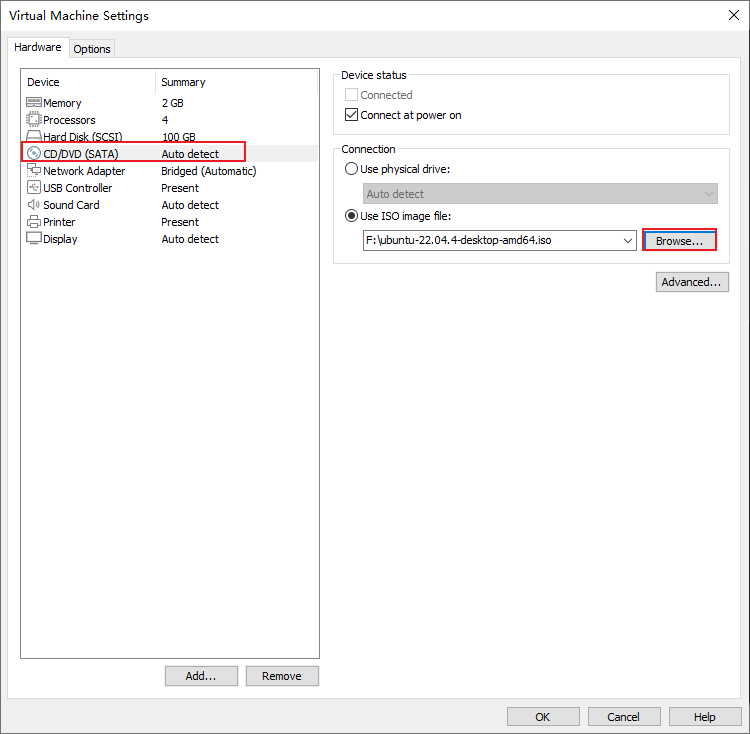Click the Display monitor icon
The image size is (750, 734).
coord(33,238)
